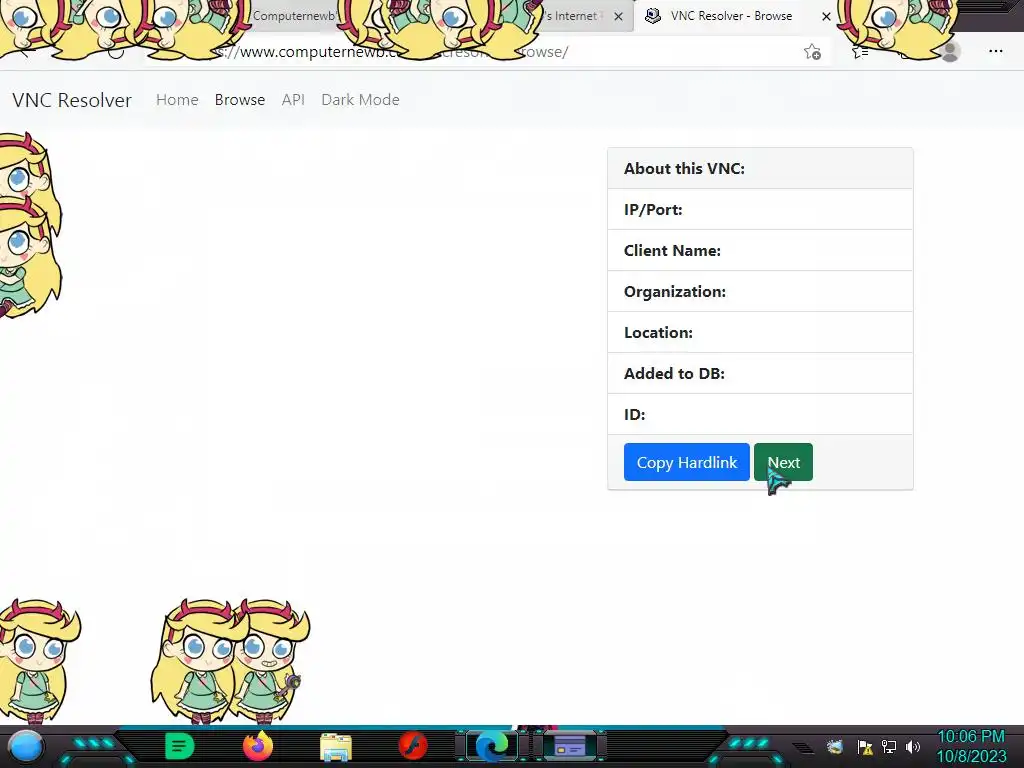The width and height of the screenshot is (1024, 768).
Task: Click the network tray icon
Action: (x=888, y=746)
